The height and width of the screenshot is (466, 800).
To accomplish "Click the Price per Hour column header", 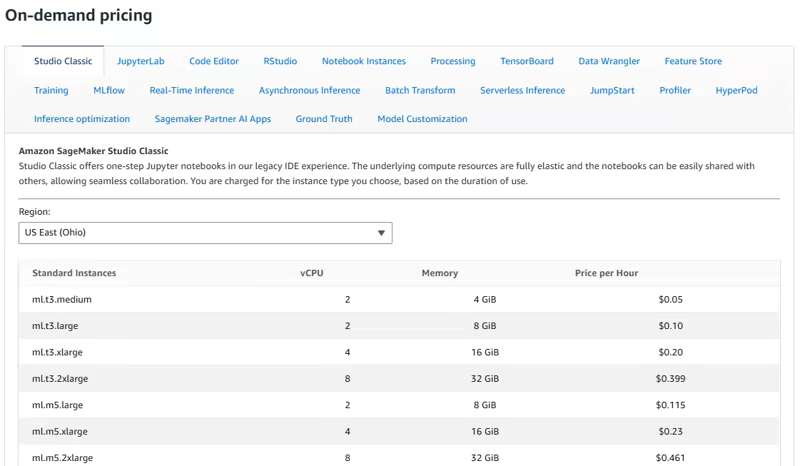I will (606, 273).
